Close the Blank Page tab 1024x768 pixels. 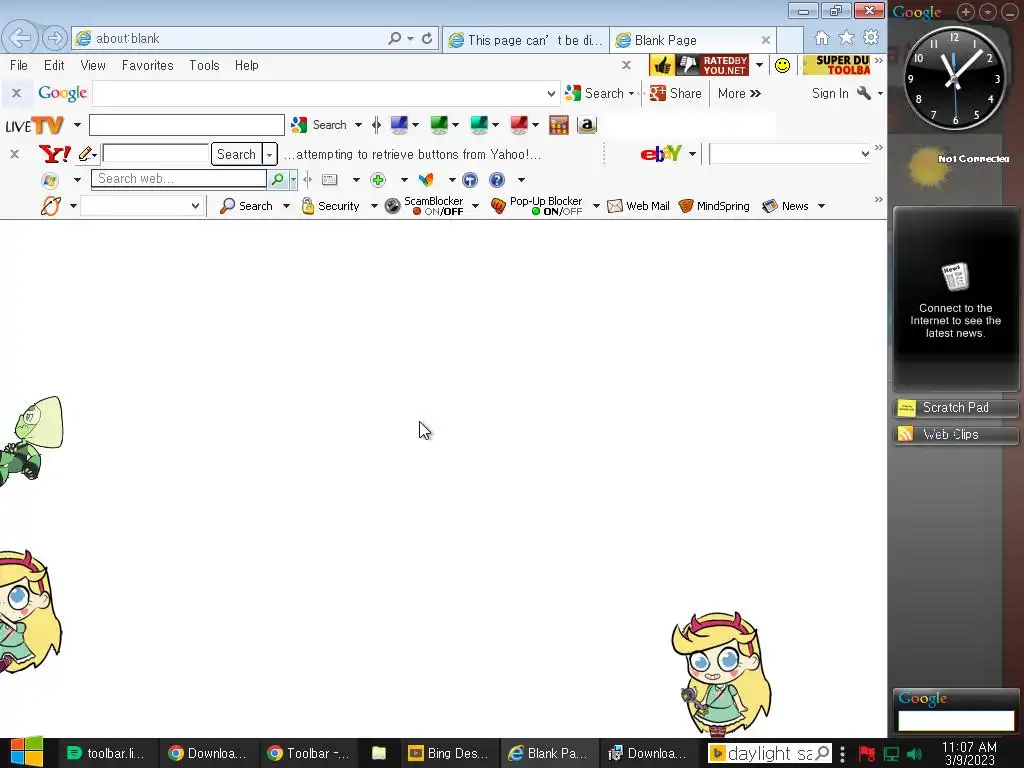pyautogui.click(x=765, y=40)
